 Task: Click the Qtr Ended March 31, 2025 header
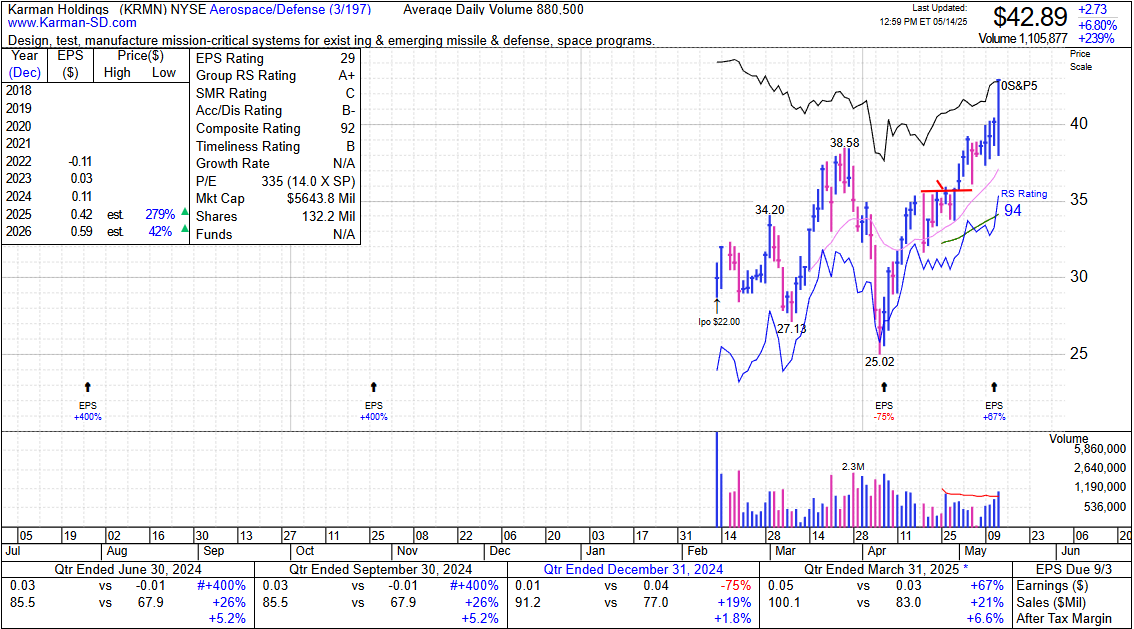[x=886, y=570]
